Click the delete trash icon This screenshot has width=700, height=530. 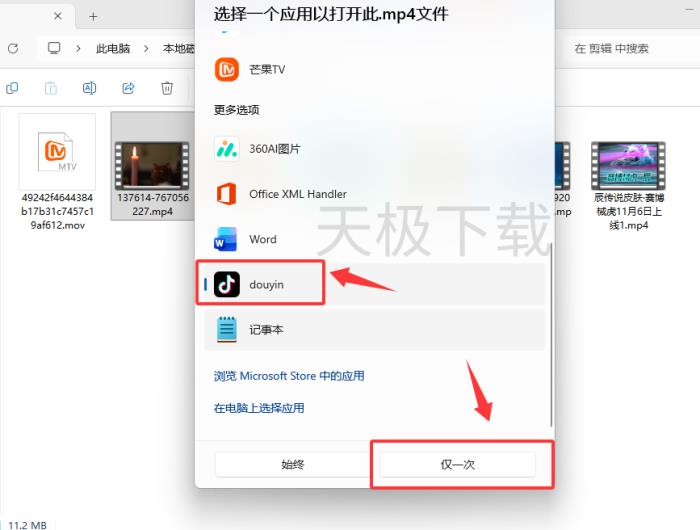pos(167,88)
